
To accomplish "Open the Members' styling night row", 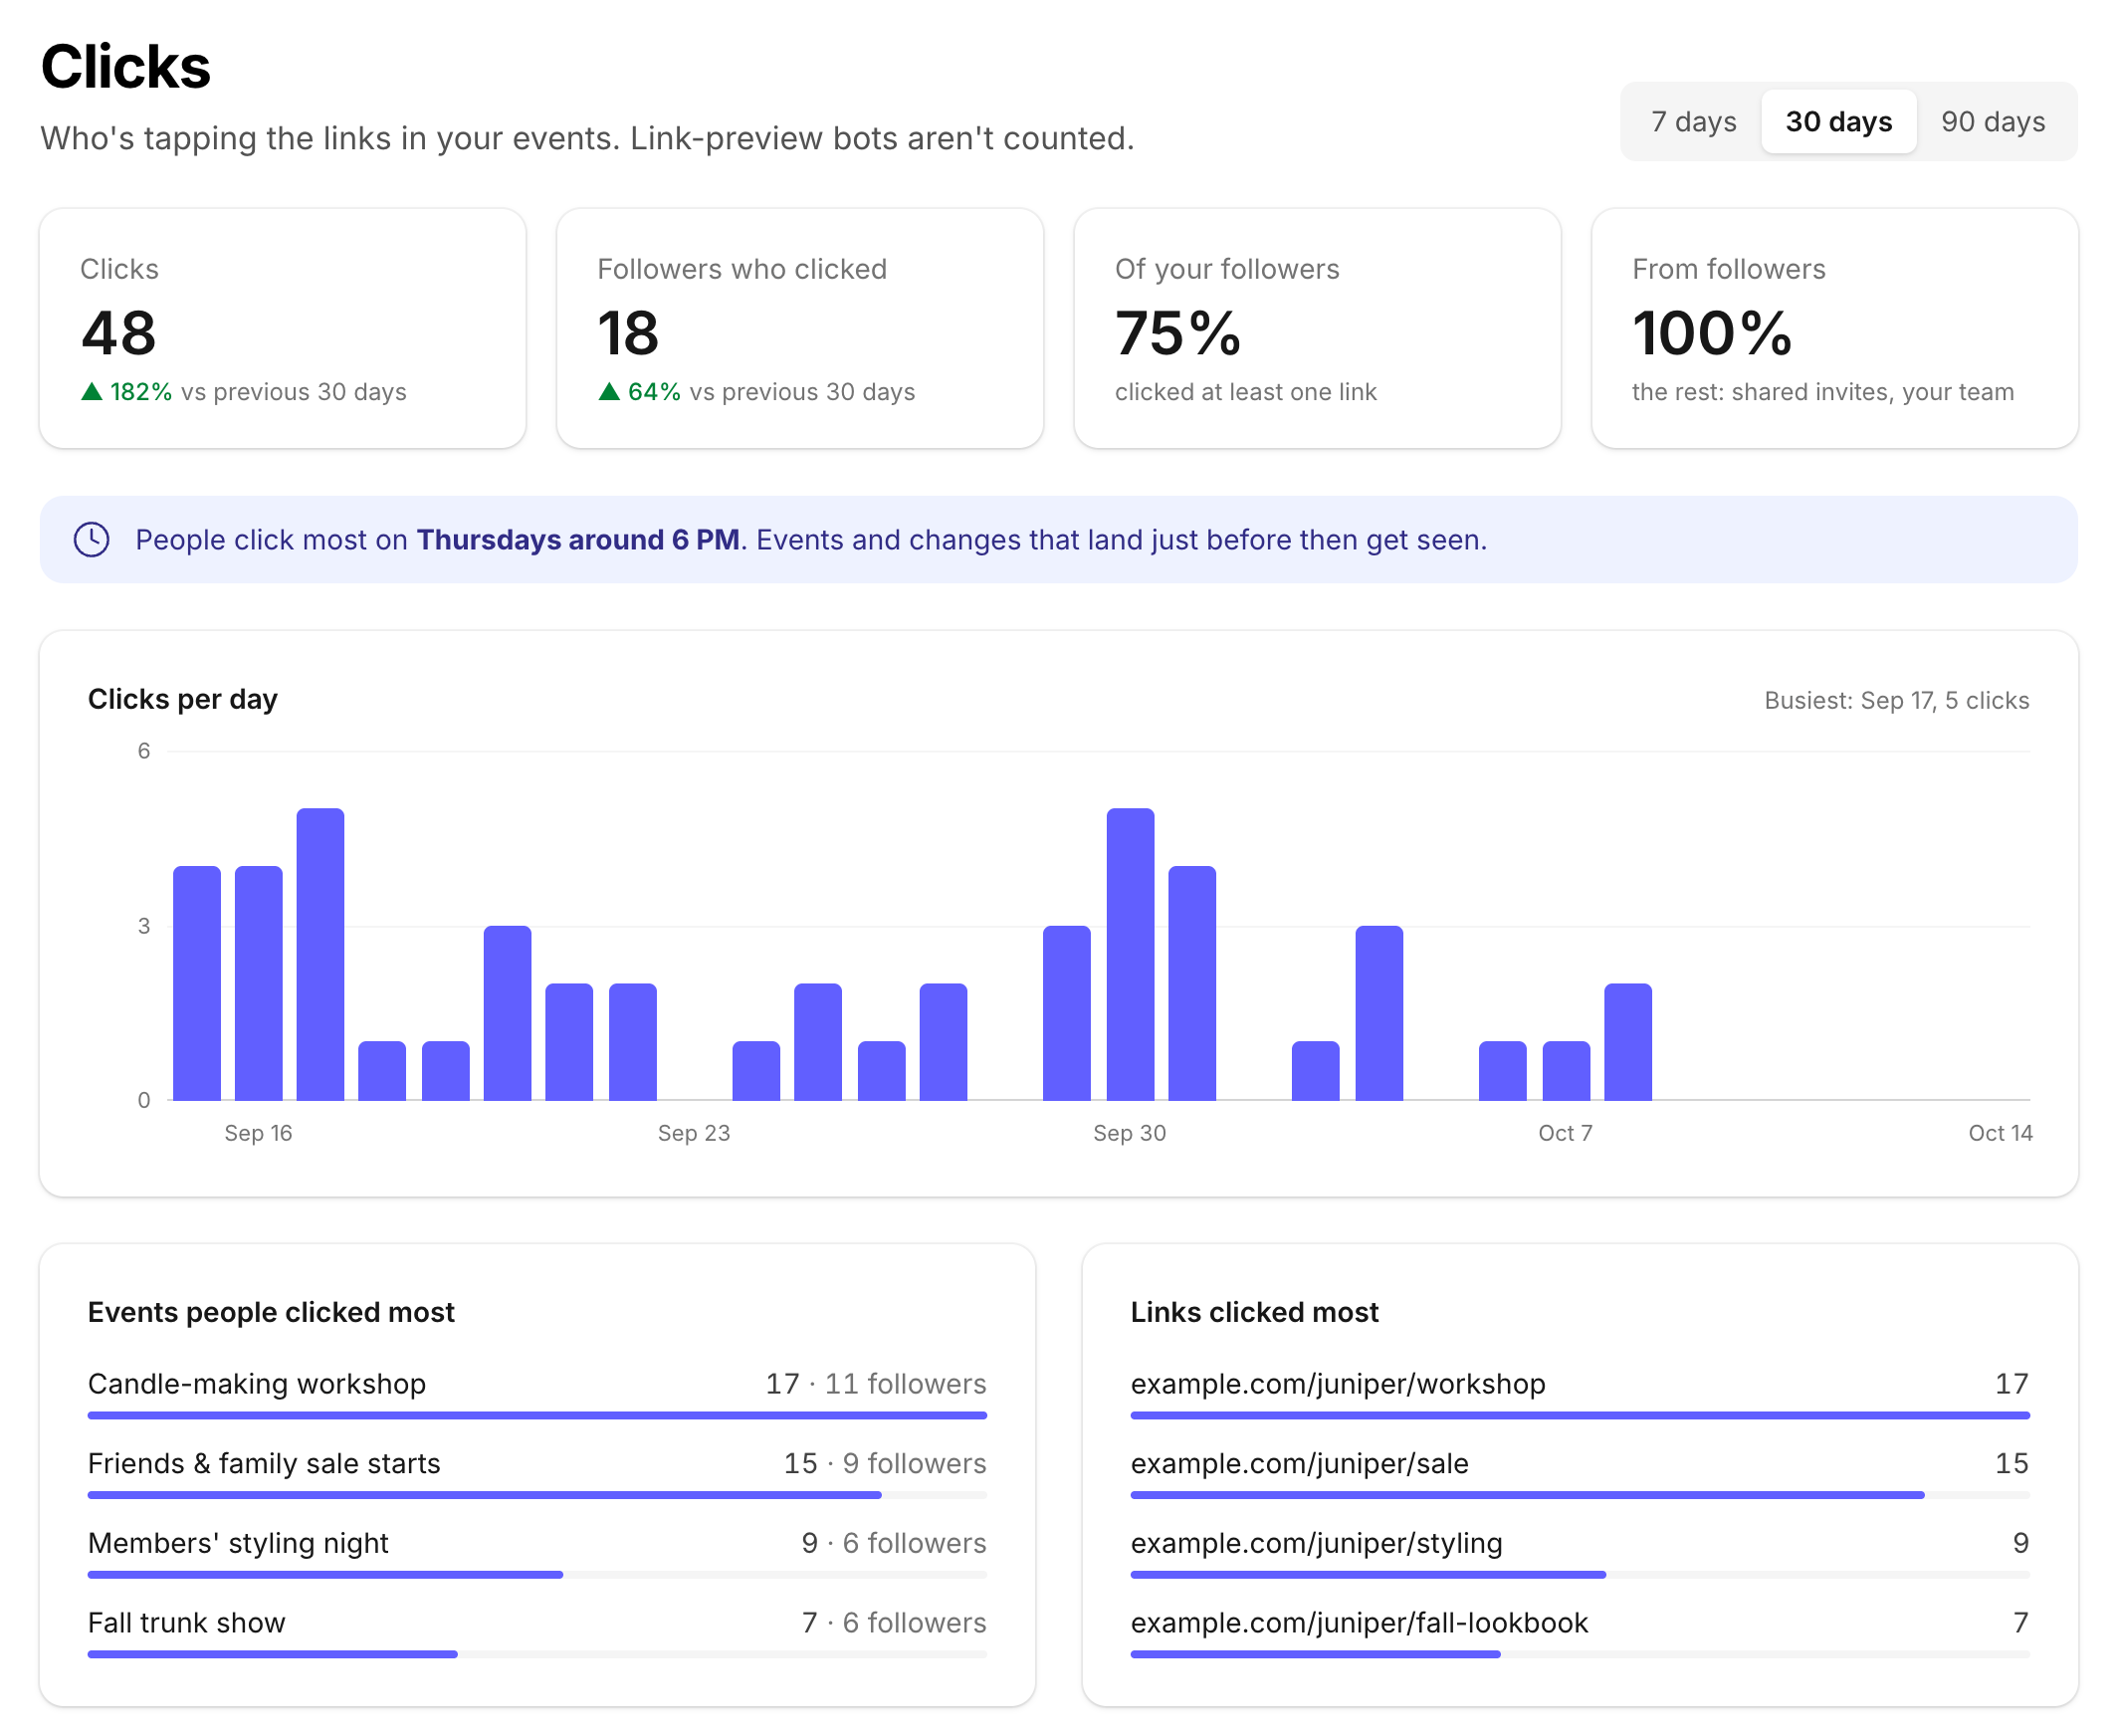I will pyautogui.click(x=537, y=1554).
